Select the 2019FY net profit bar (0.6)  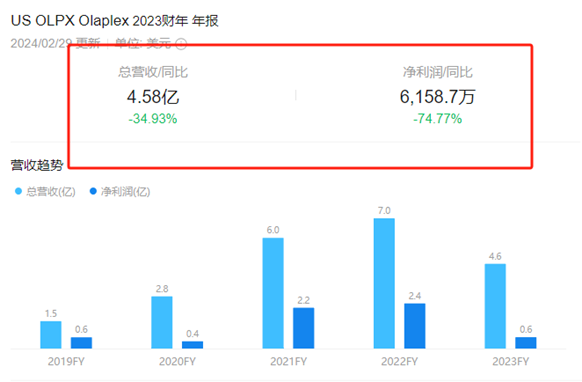(x=81, y=343)
